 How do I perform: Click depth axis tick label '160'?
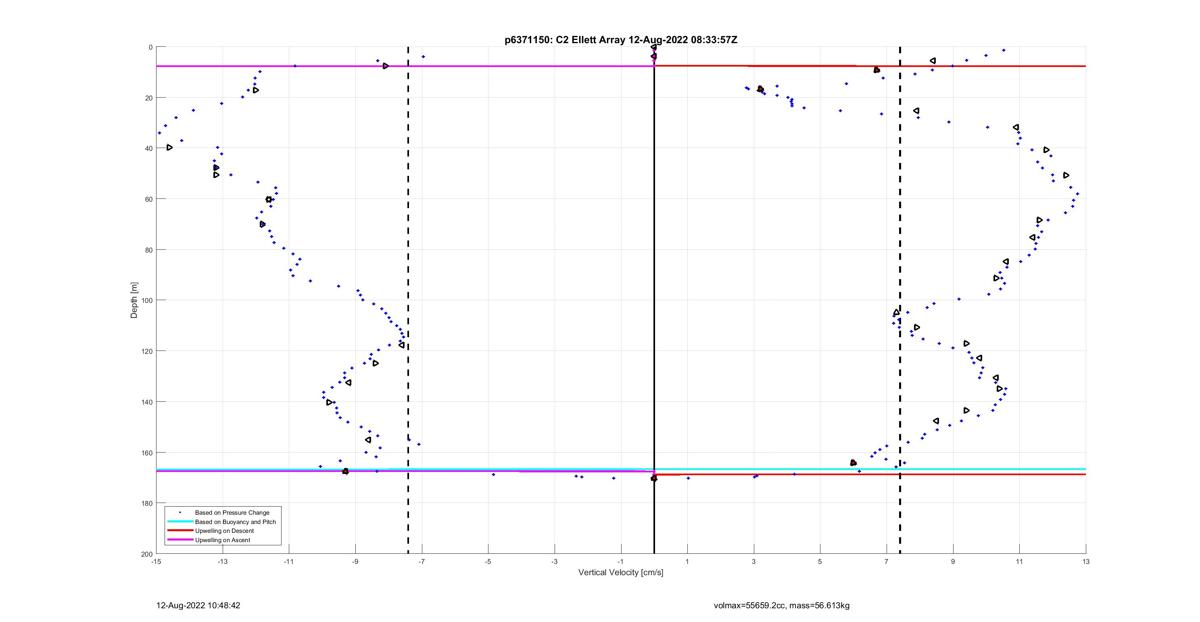point(146,452)
